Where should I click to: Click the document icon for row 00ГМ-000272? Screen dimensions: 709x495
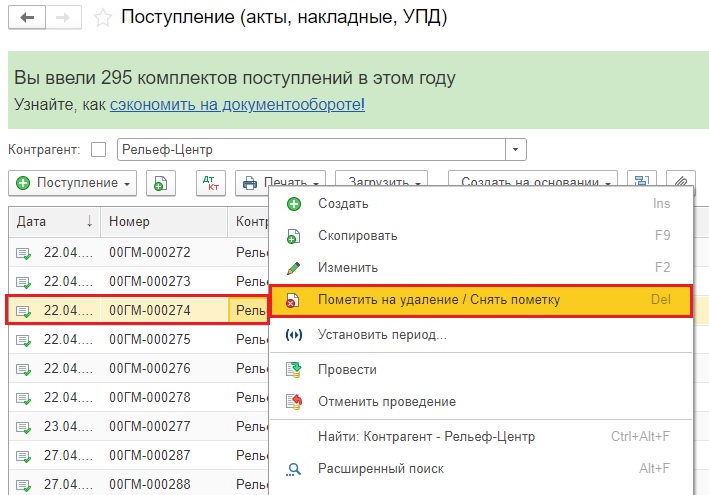pos(23,254)
